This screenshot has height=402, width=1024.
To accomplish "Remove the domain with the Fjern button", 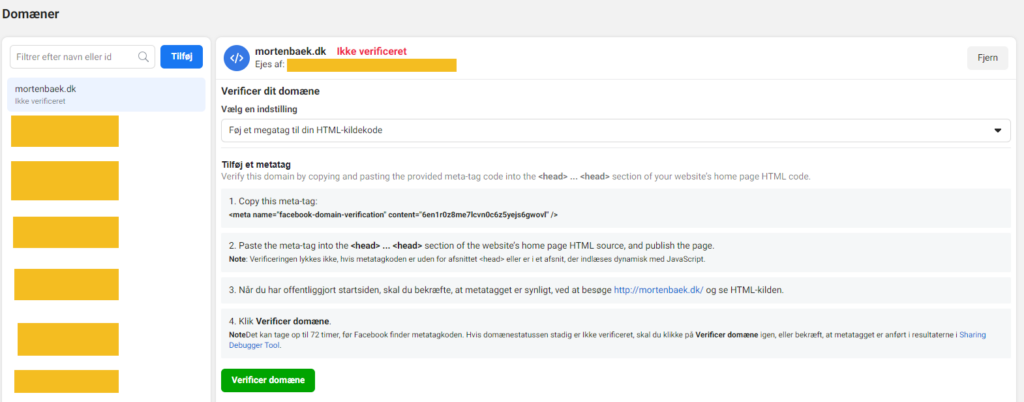I will (987, 57).
